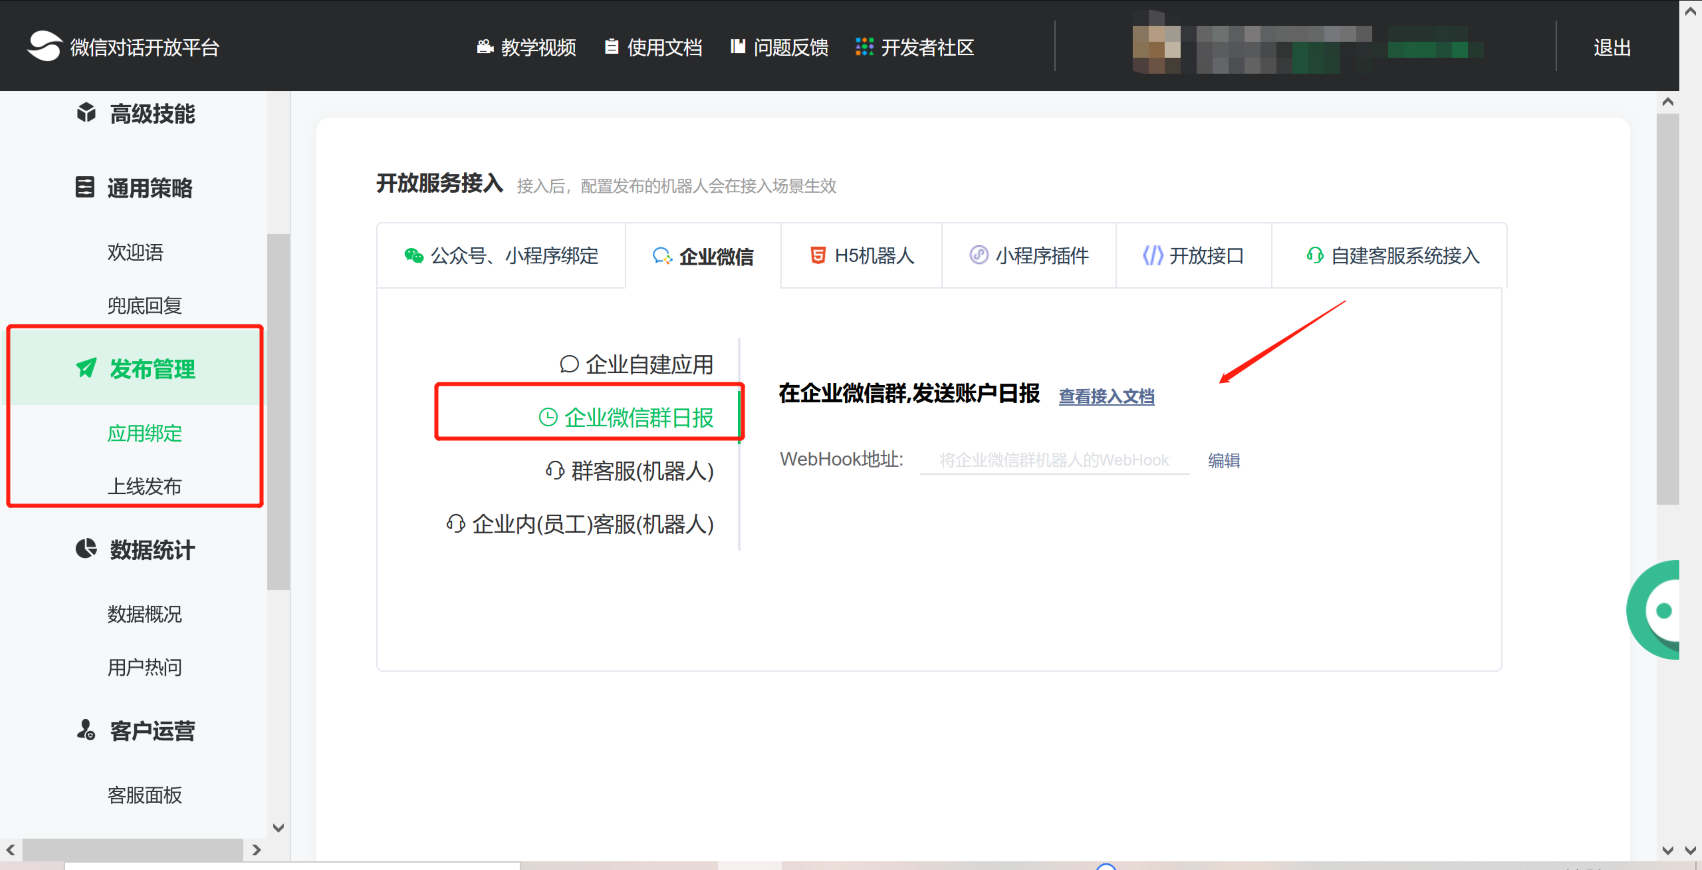Open 应用绑定 in the sidebar
The image size is (1702, 870).
tap(144, 433)
